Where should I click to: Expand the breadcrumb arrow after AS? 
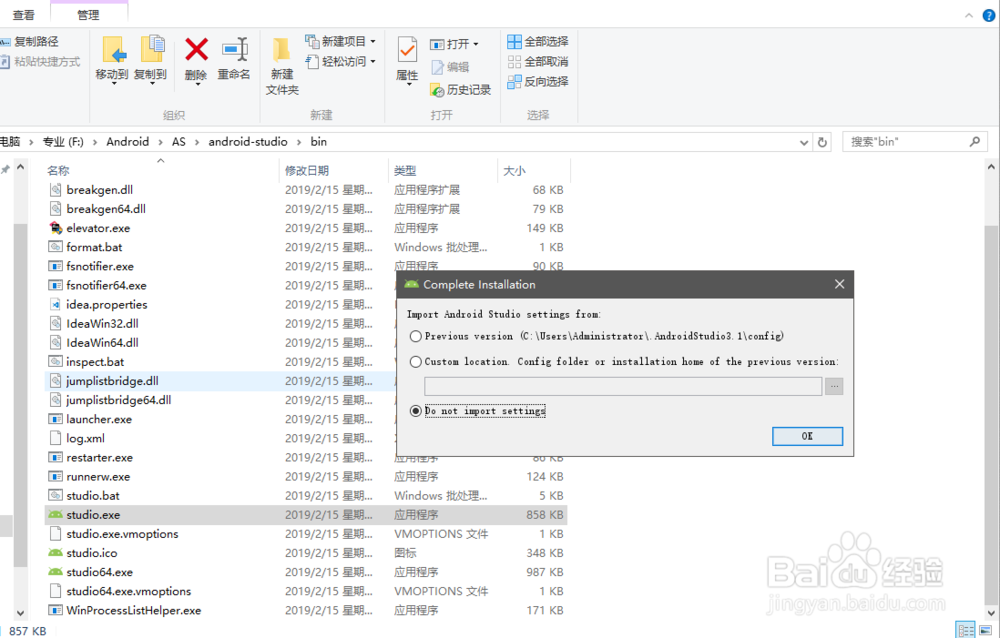[197, 142]
